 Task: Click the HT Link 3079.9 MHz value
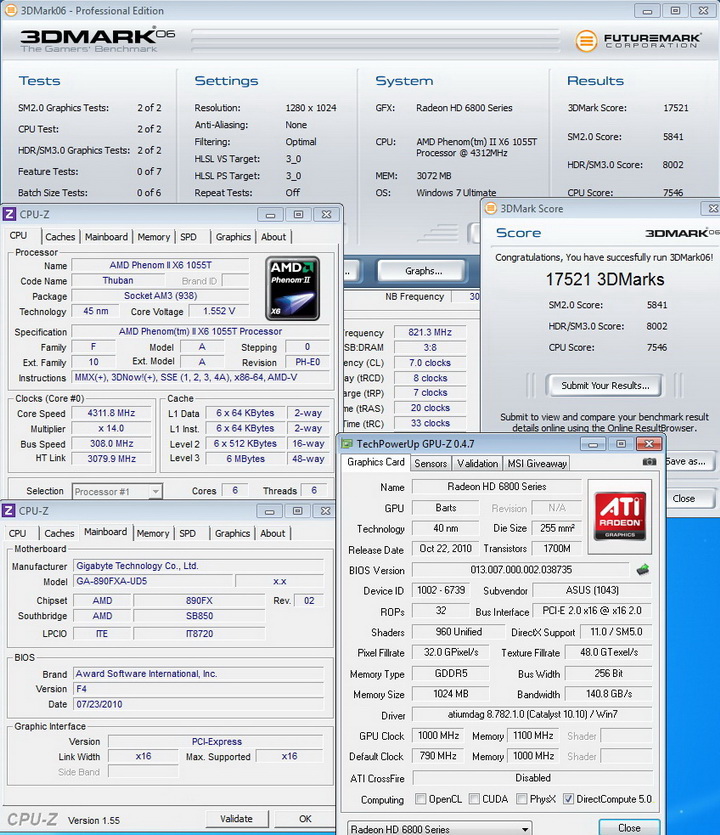point(111,459)
